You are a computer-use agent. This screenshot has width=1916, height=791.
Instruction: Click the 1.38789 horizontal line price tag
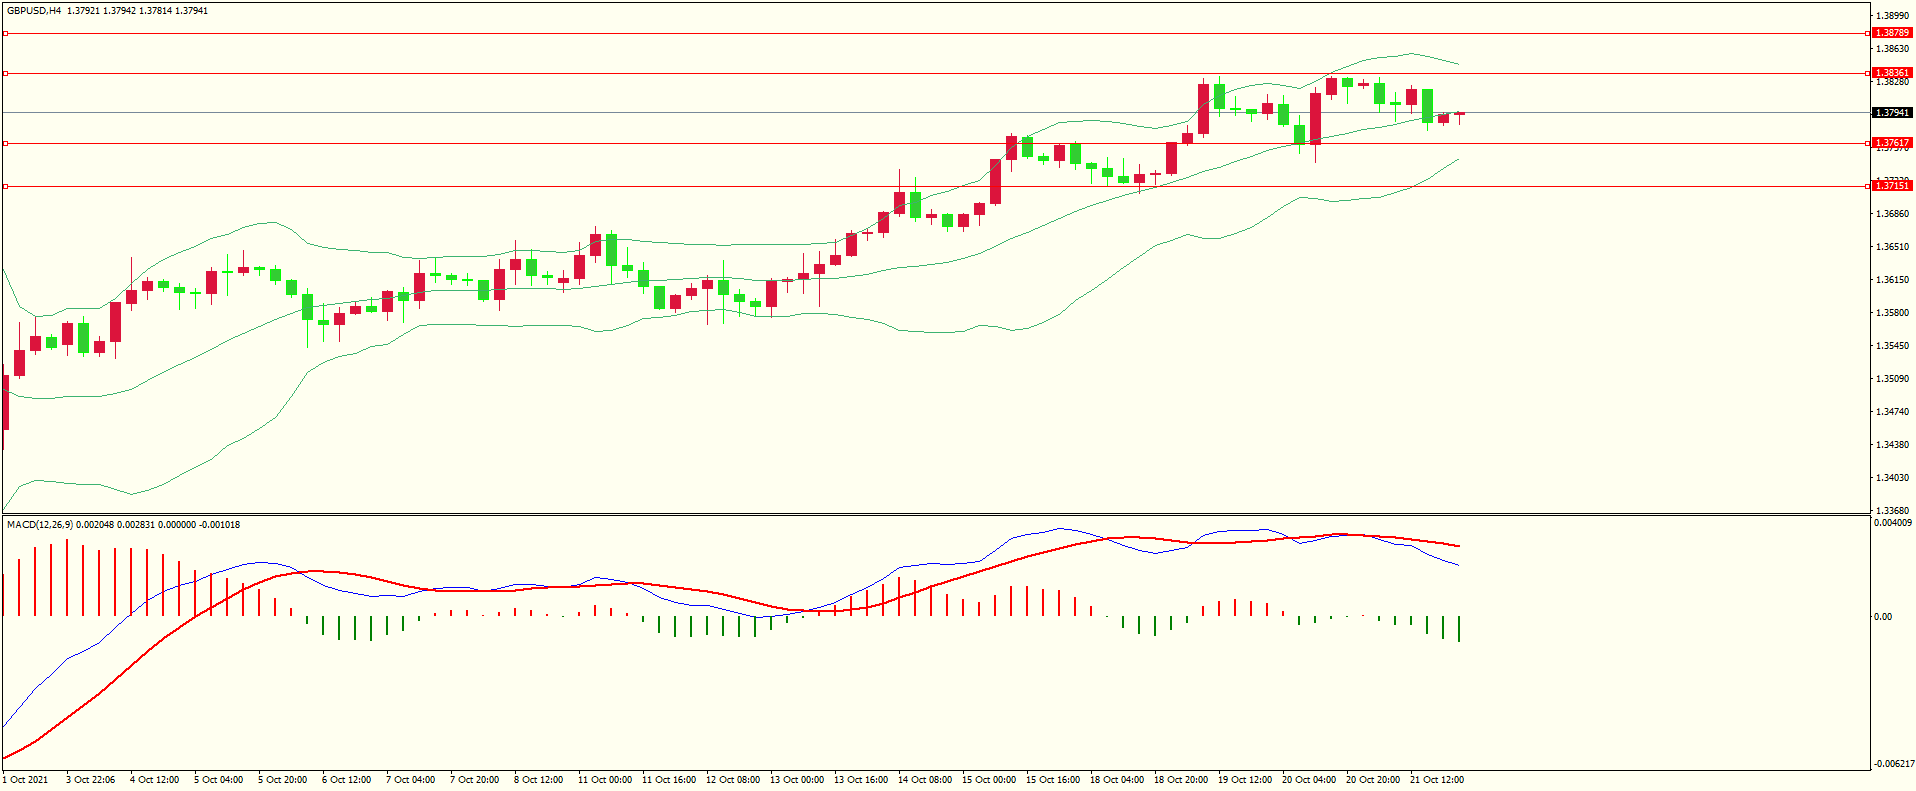coord(1891,33)
